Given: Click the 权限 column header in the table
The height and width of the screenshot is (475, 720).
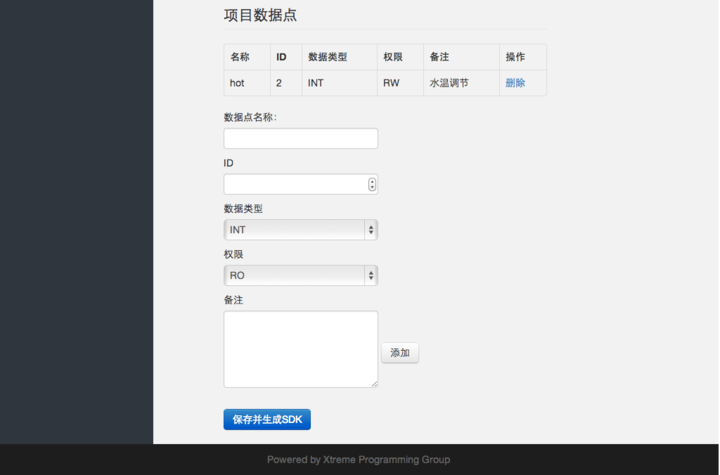Looking at the screenshot, I should pyautogui.click(x=393, y=57).
